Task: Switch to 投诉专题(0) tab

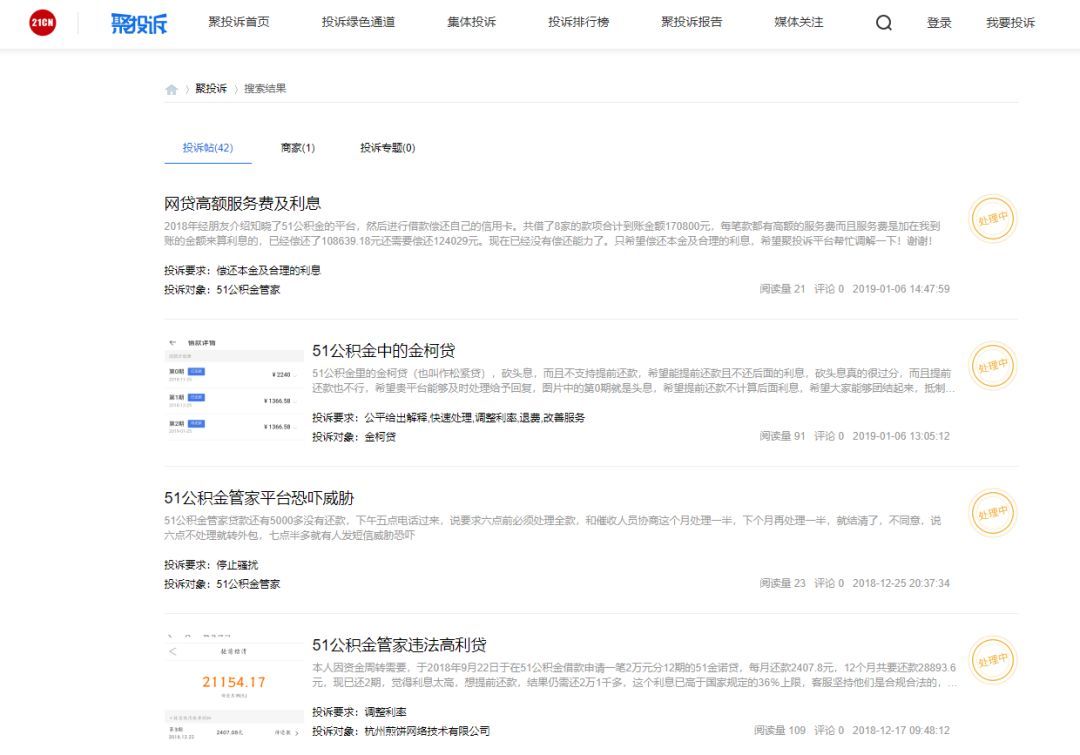Action: [x=387, y=147]
